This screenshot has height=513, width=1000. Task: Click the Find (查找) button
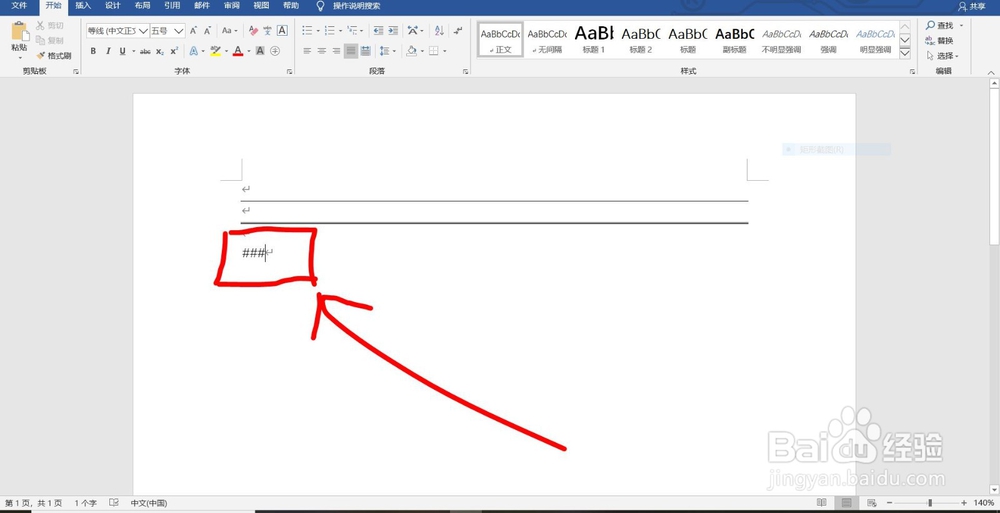point(940,26)
